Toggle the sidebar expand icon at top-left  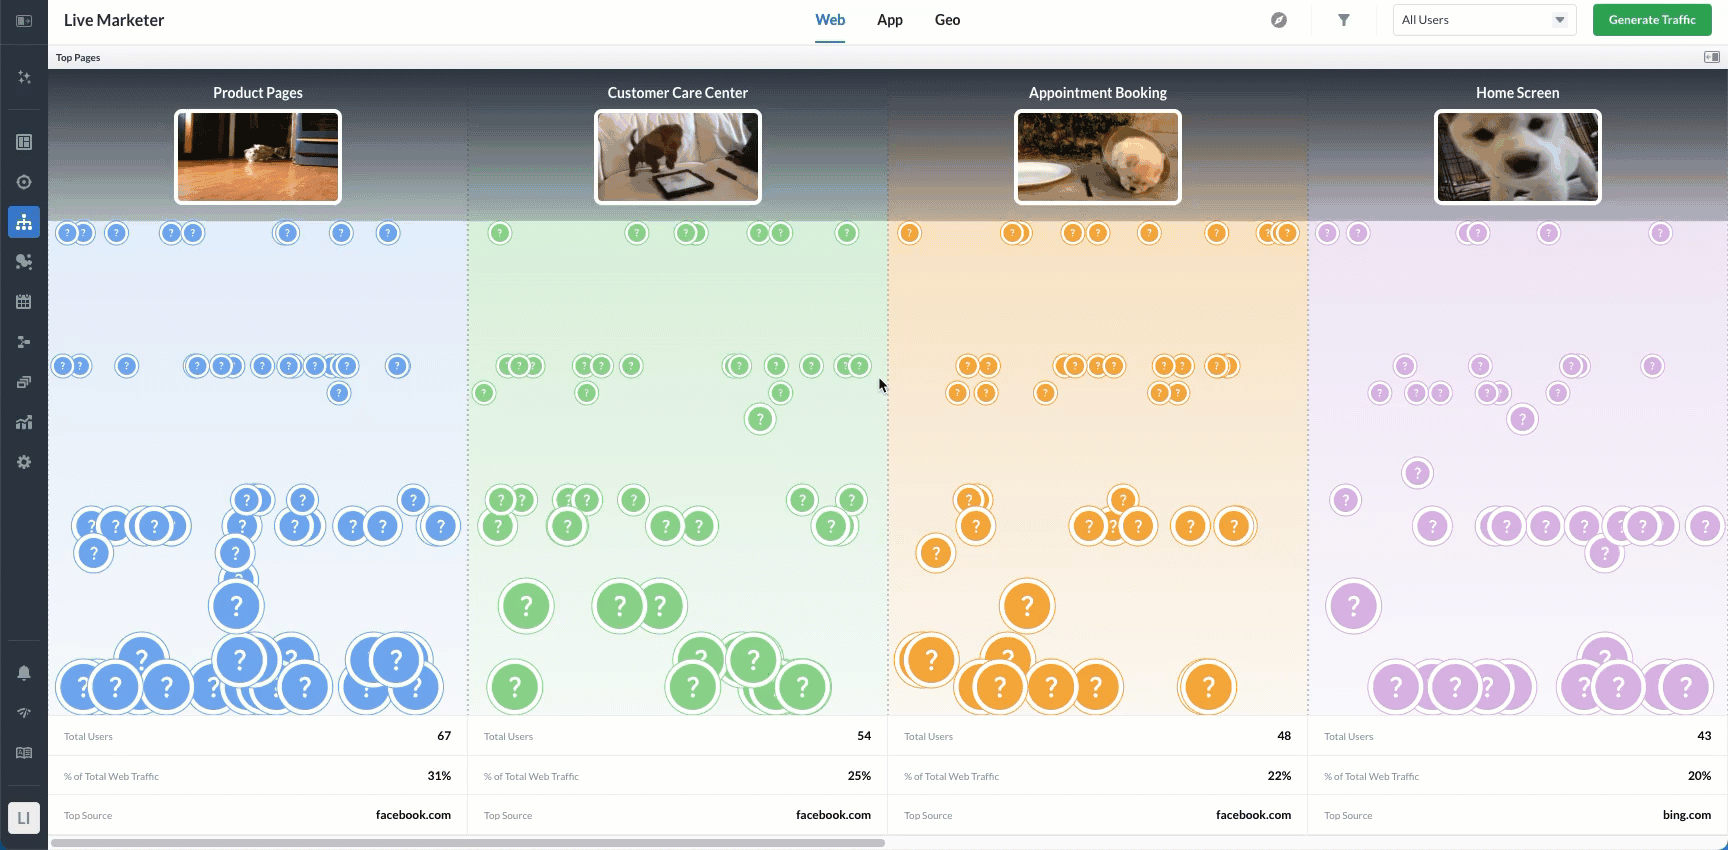click(24, 20)
